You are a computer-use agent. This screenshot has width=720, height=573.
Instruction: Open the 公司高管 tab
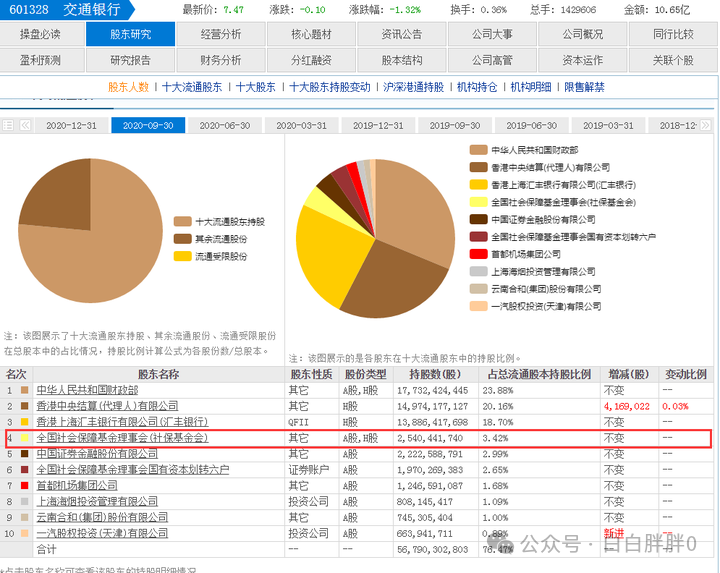tap(492, 60)
